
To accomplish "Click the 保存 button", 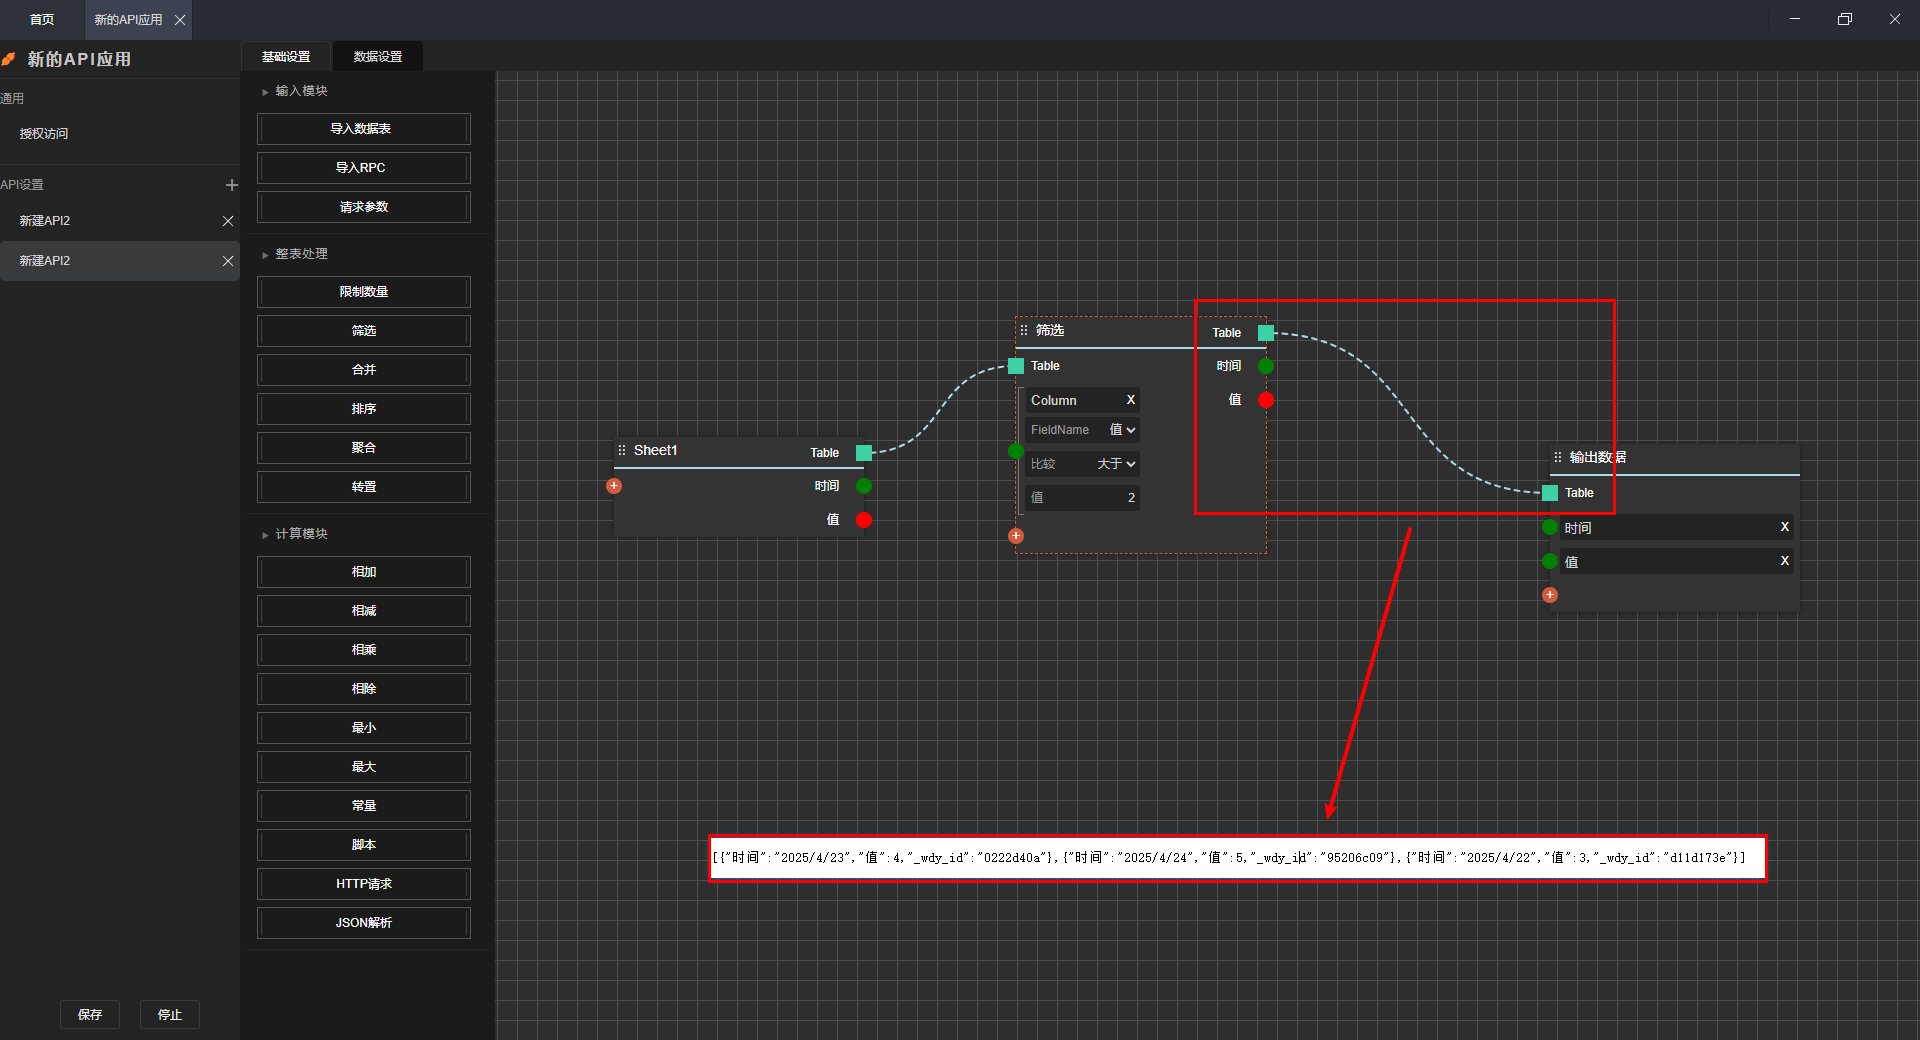I will [90, 1014].
